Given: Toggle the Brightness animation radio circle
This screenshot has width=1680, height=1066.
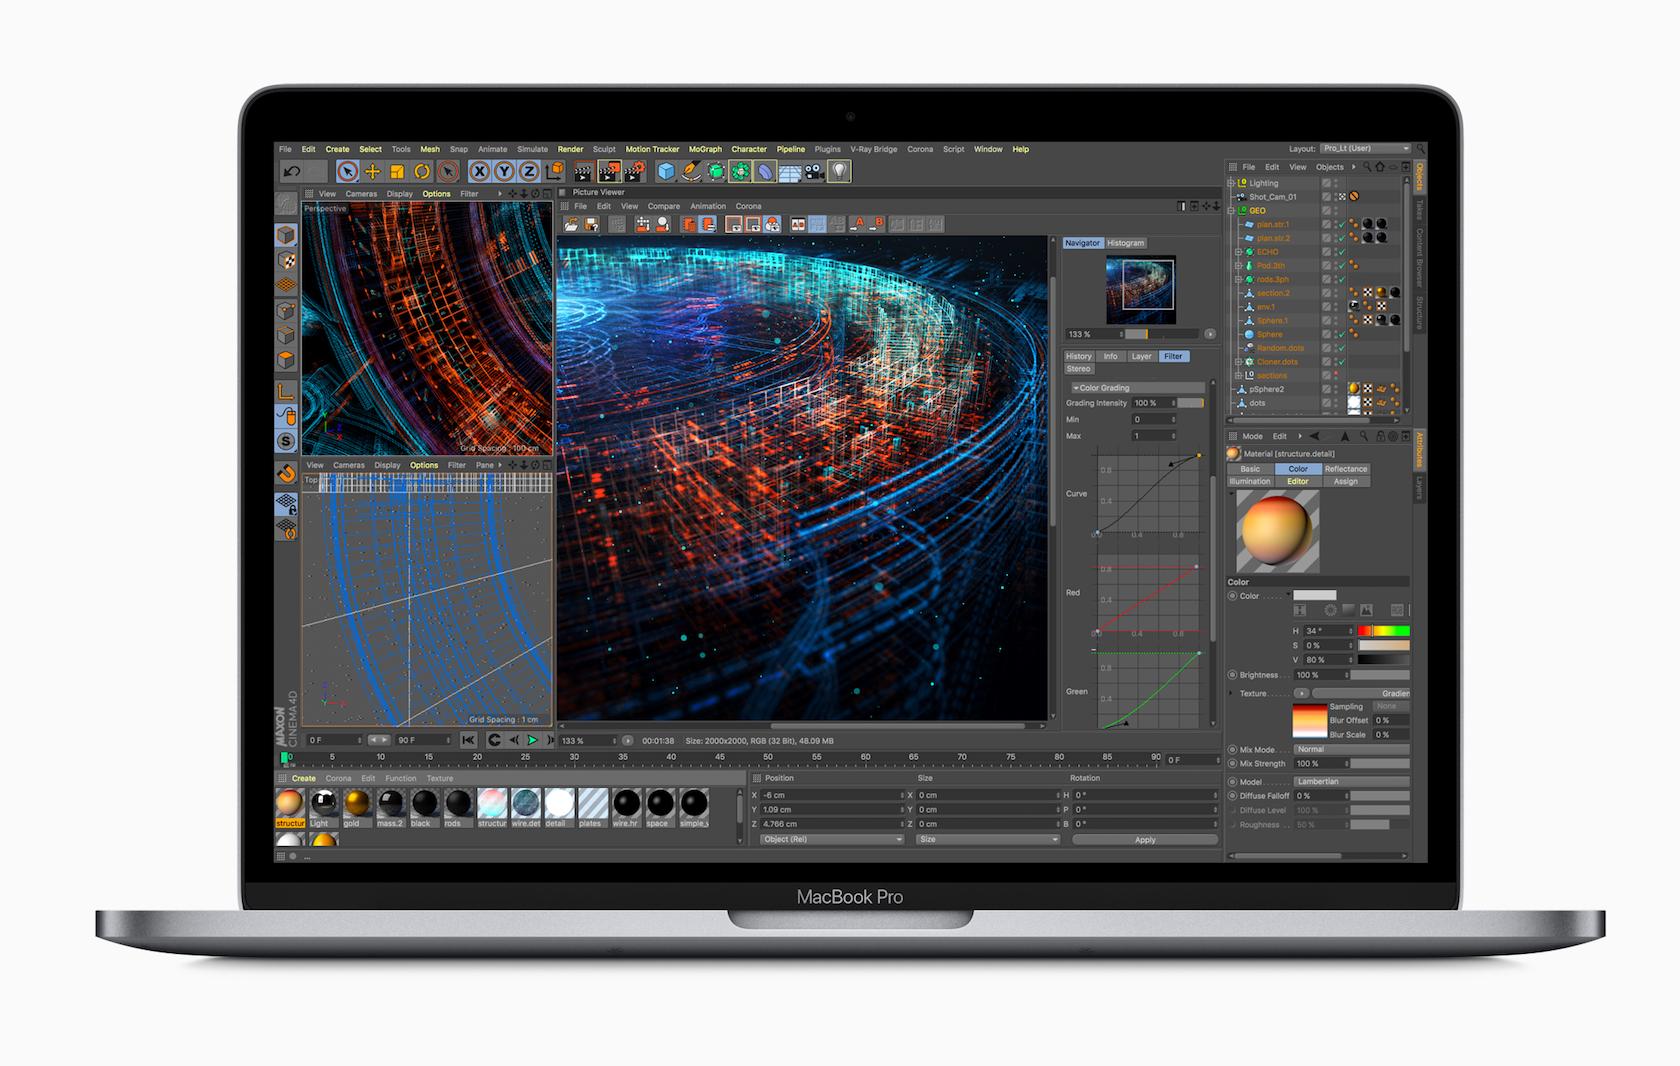Looking at the screenshot, I should point(1233,675).
